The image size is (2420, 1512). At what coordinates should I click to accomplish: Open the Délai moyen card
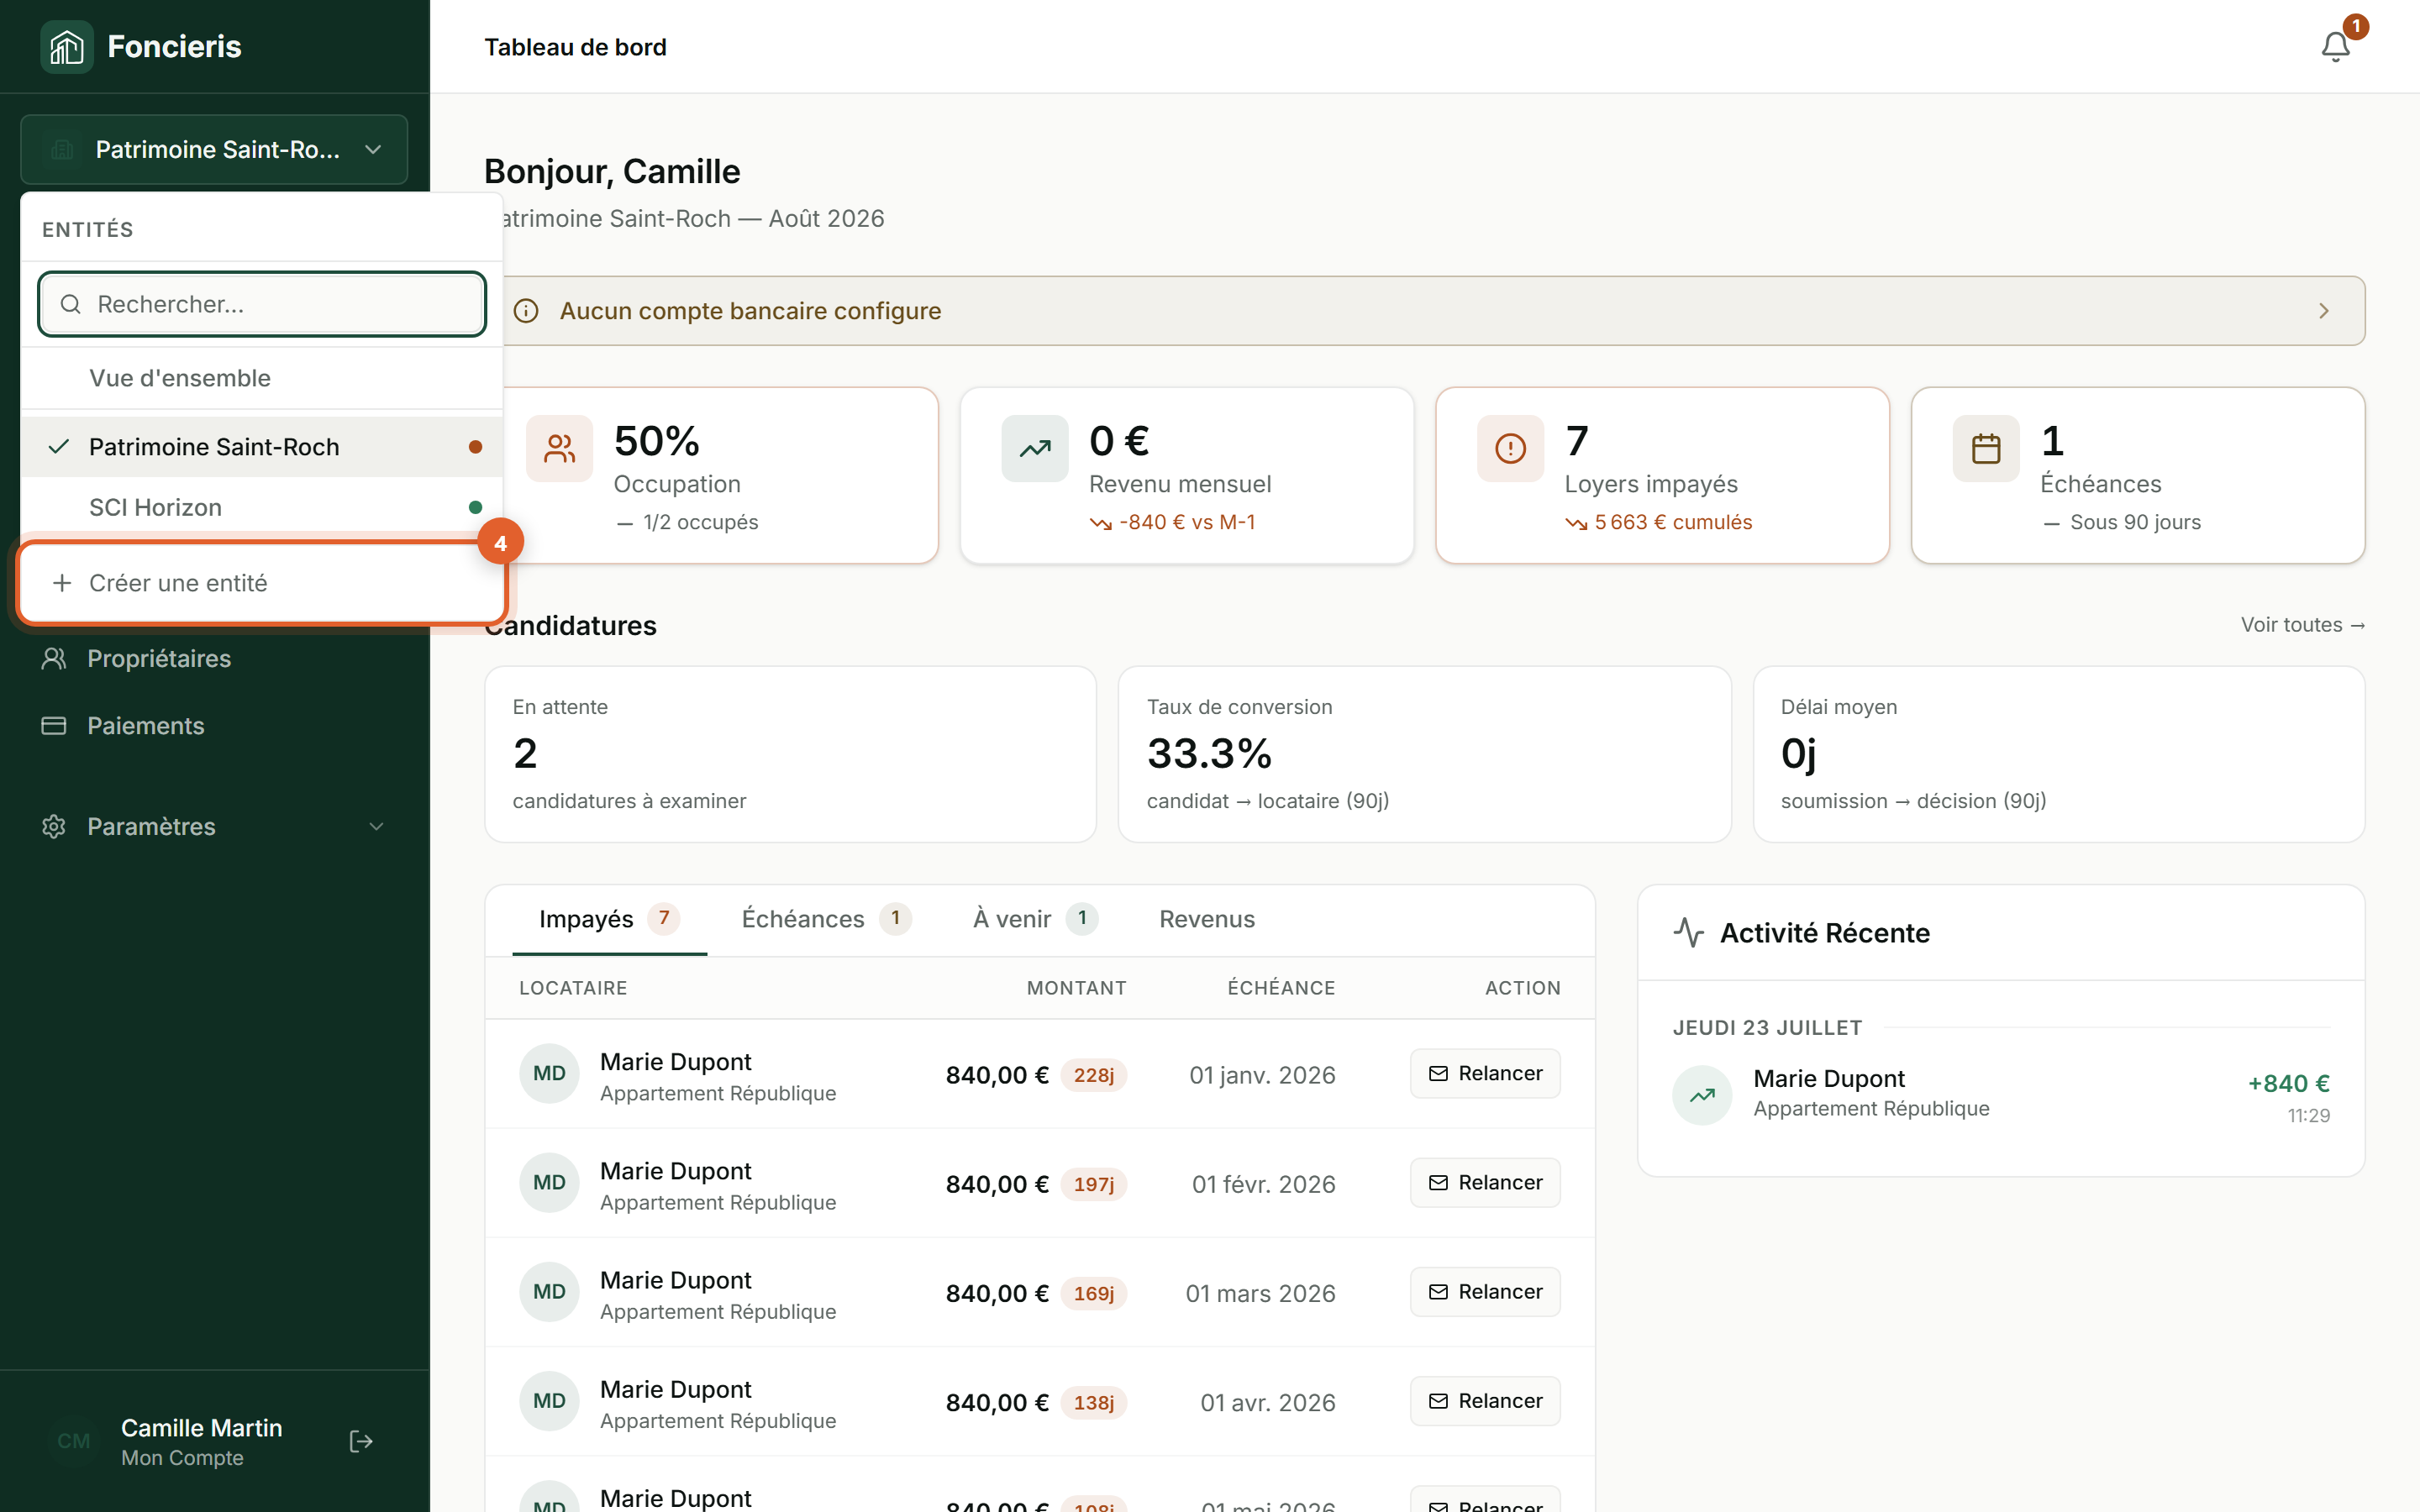[x=2058, y=754]
